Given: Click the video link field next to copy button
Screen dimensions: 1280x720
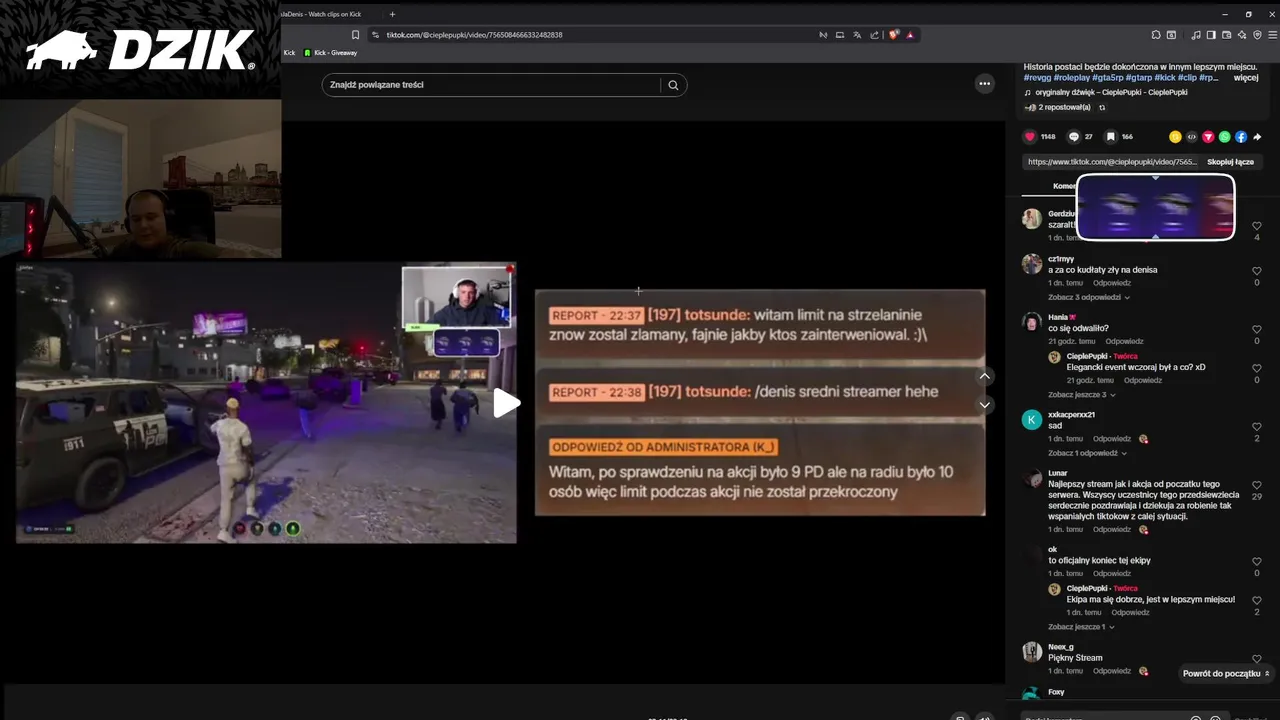Looking at the screenshot, I should [1111, 161].
